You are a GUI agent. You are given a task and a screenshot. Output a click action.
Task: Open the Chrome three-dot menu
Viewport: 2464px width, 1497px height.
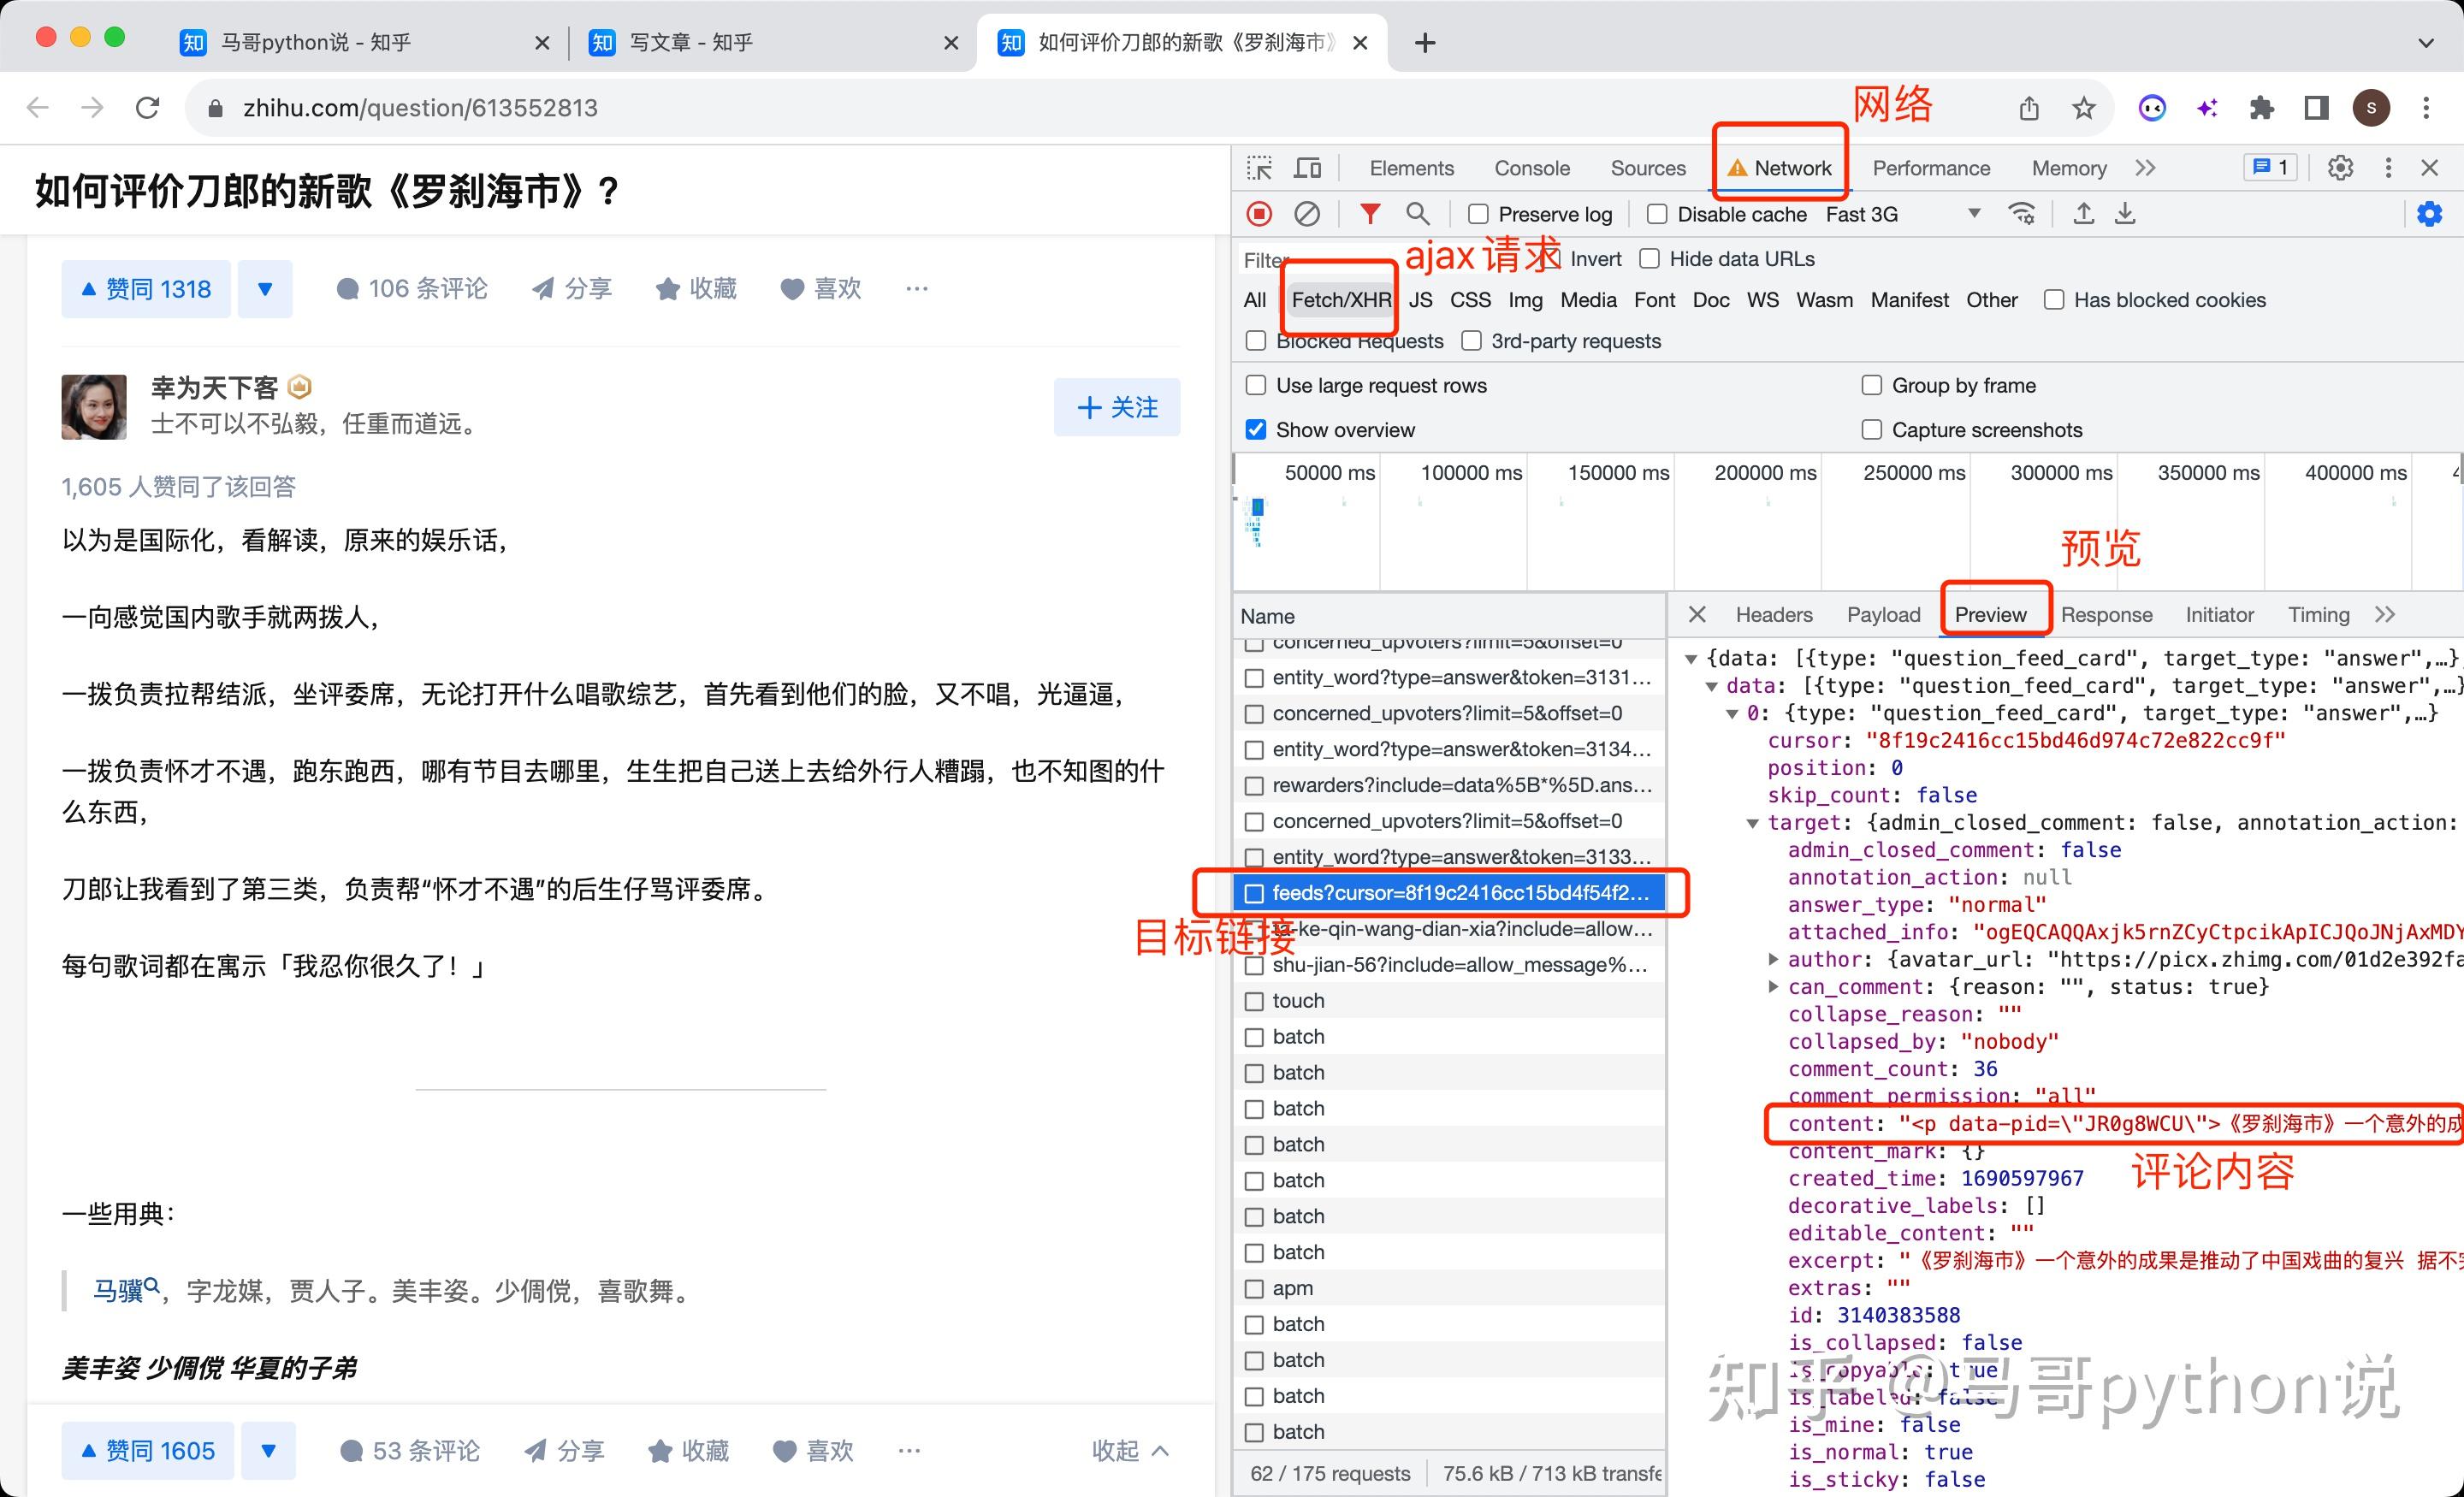tap(2426, 108)
